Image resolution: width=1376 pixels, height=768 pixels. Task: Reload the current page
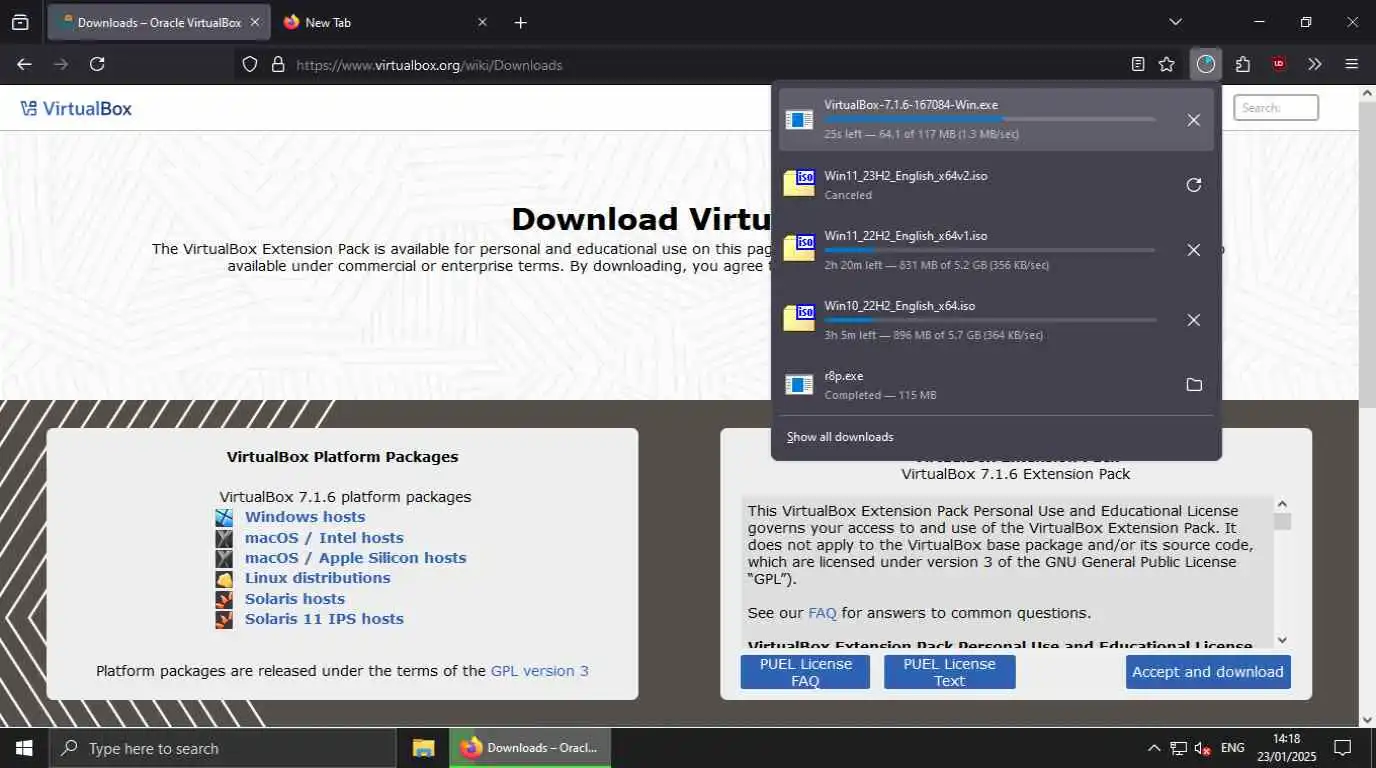click(x=97, y=64)
